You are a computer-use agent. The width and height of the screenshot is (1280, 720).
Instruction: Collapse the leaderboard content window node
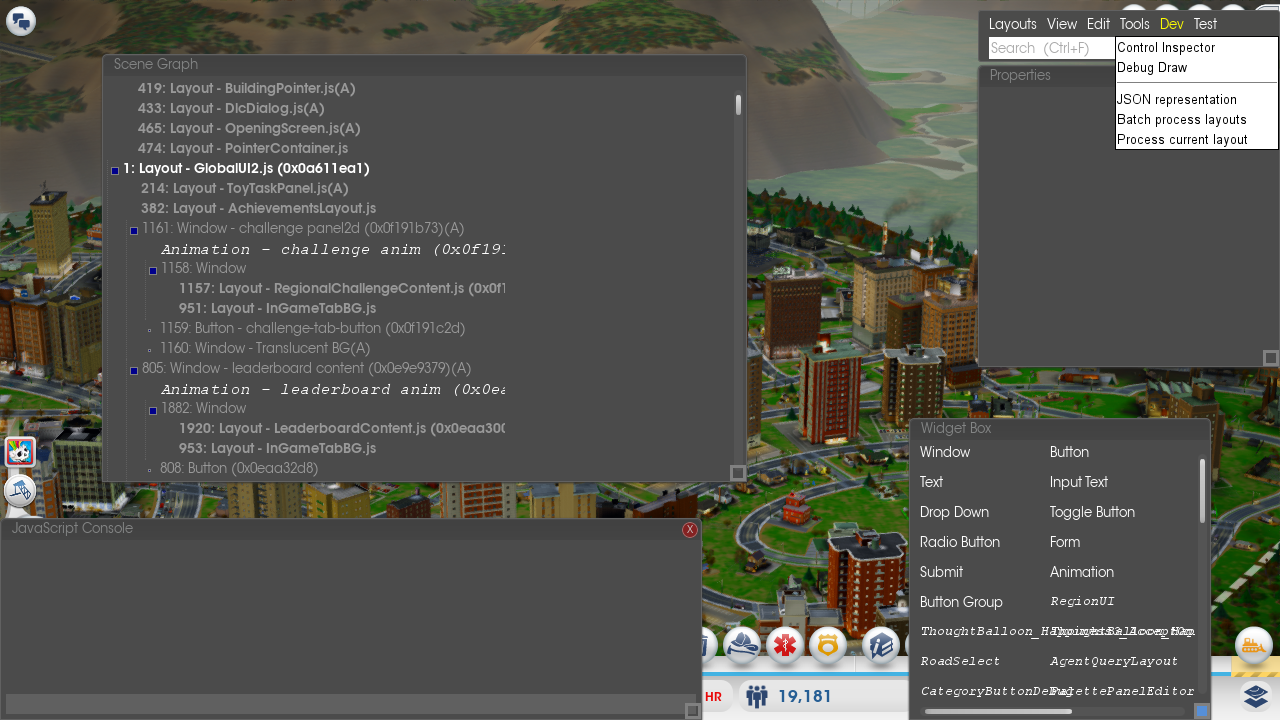coord(134,371)
